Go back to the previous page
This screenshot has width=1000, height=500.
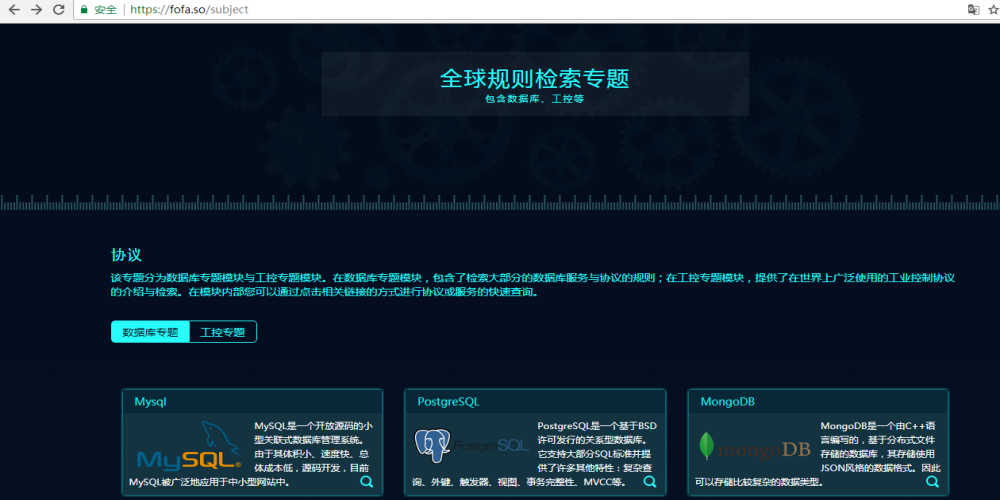(14, 10)
